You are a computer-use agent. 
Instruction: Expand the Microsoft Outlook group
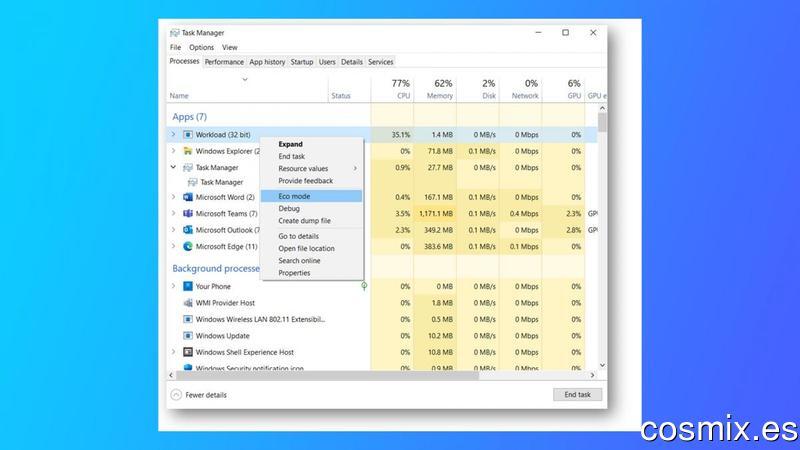173,230
